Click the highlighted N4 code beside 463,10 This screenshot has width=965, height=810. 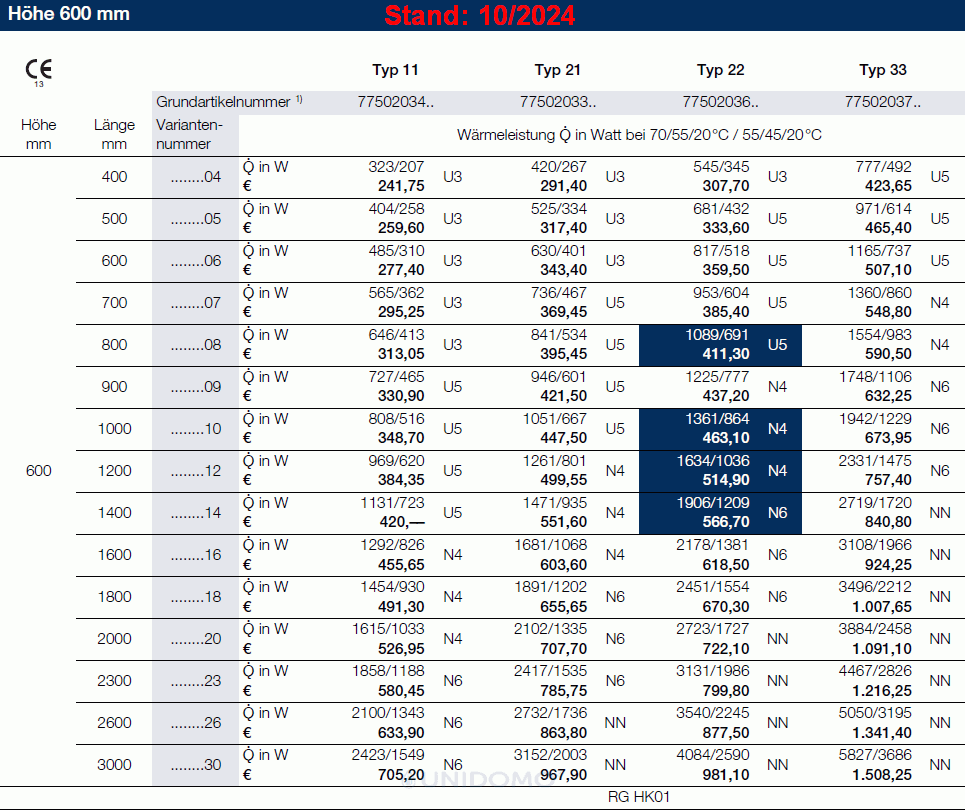(x=777, y=429)
